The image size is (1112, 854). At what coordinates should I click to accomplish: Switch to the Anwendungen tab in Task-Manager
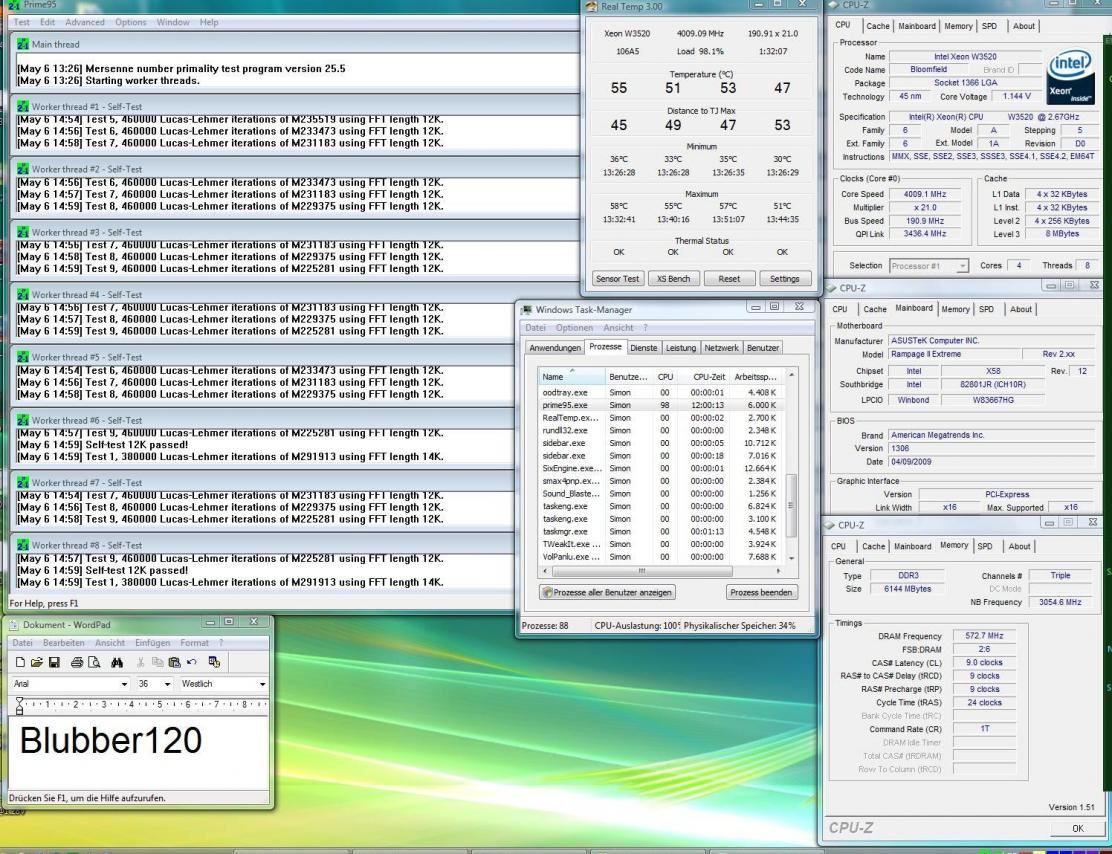pos(555,348)
